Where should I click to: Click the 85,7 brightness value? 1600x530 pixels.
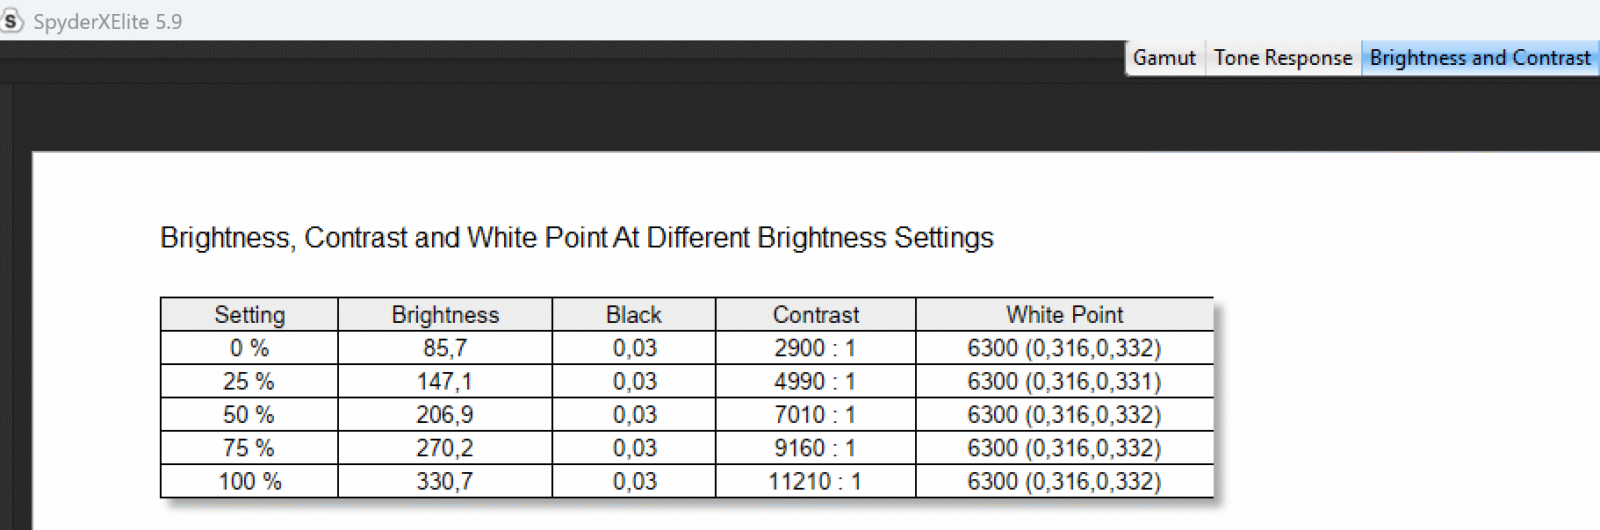(x=445, y=348)
